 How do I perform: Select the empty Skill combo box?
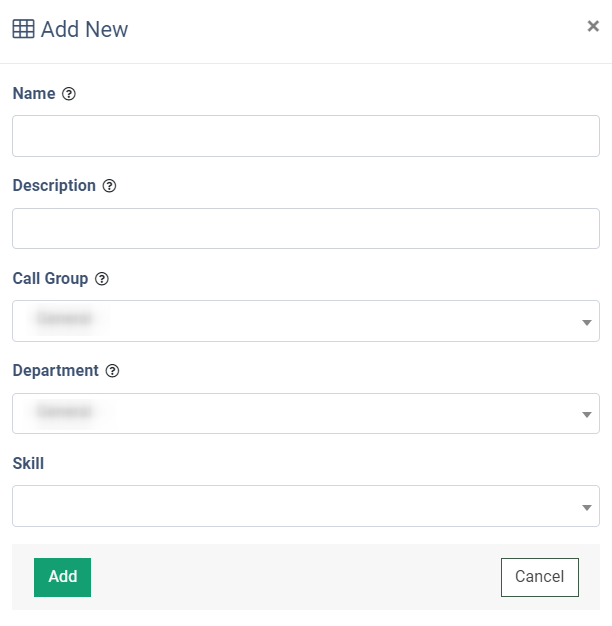[x=306, y=506]
